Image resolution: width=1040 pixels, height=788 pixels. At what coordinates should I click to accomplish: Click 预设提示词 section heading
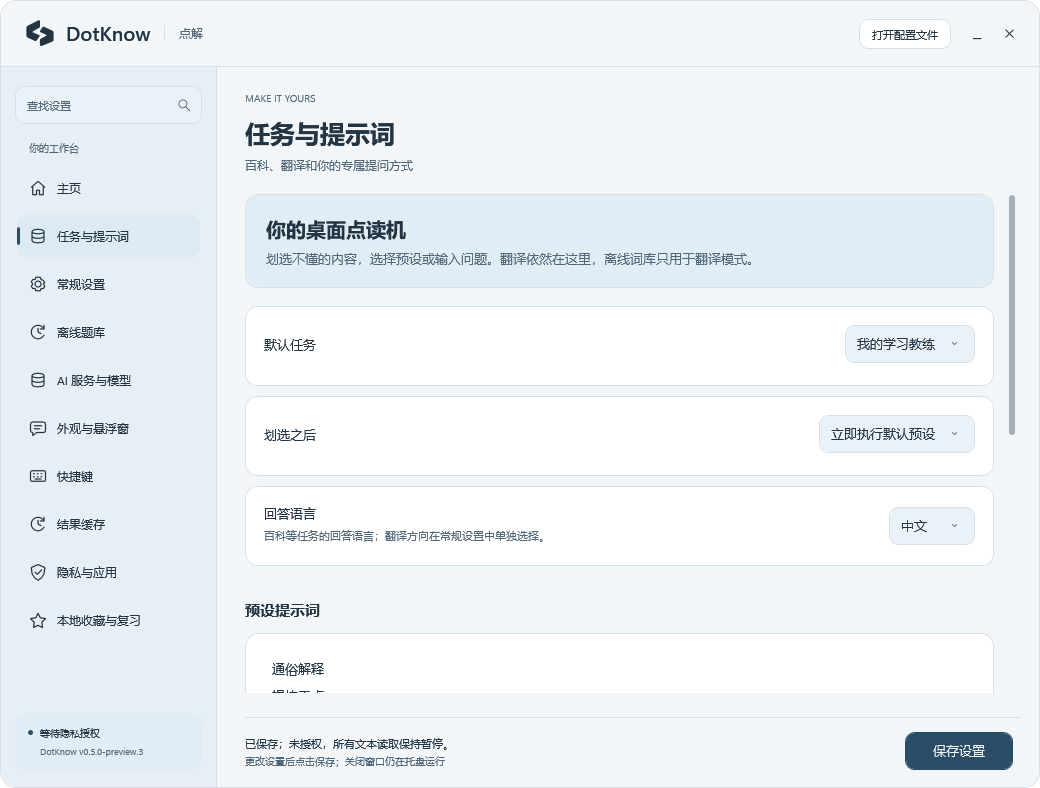pyautogui.click(x=282, y=610)
